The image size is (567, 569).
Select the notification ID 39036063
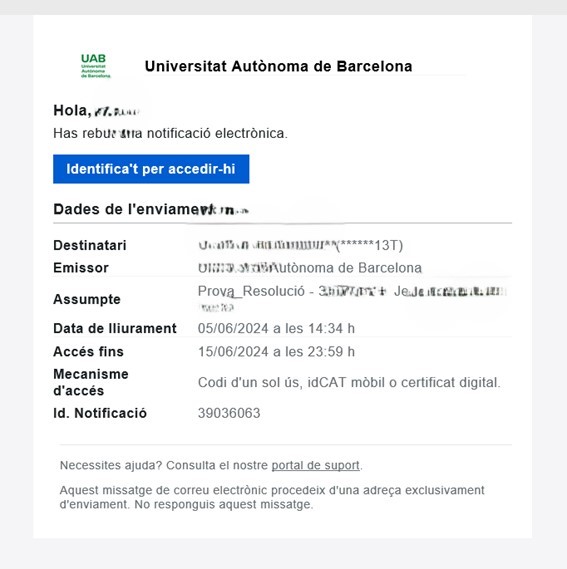[x=229, y=413]
